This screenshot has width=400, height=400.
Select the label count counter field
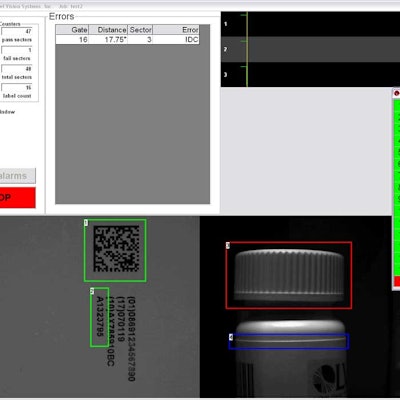click(x=17, y=87)
